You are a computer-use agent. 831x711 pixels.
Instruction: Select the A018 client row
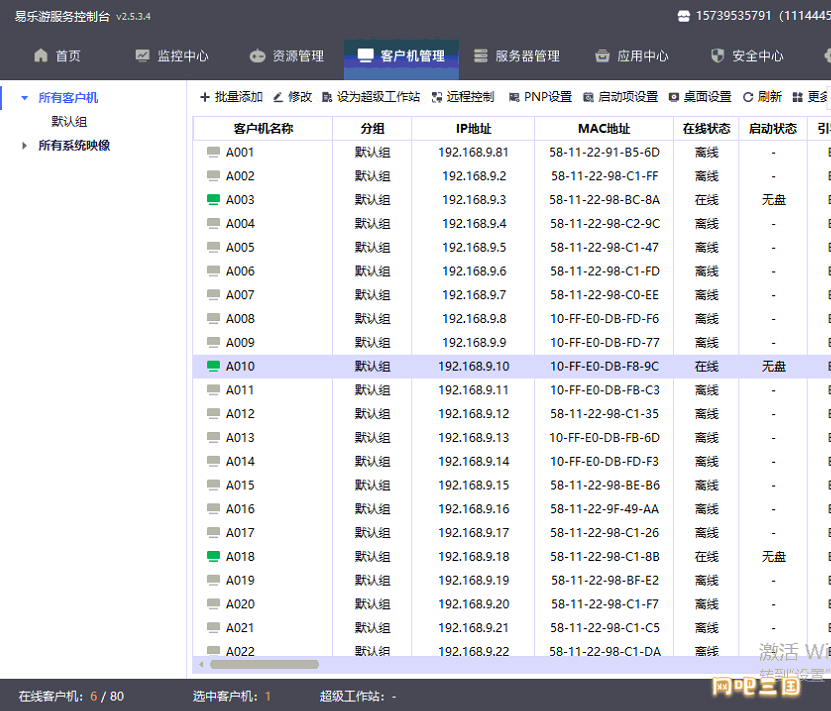pyautogui.click(x=511, y=557)
